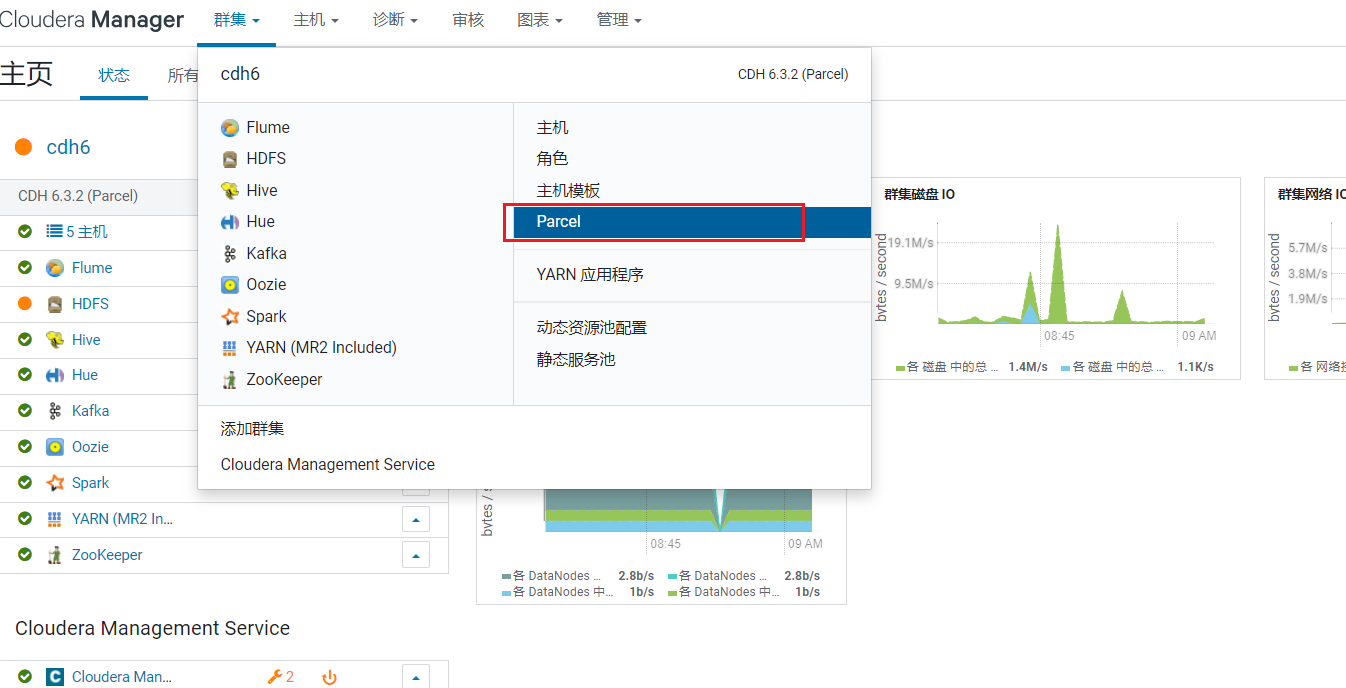Click the 群集磁盘 IO chart title

tap(919, 194)
